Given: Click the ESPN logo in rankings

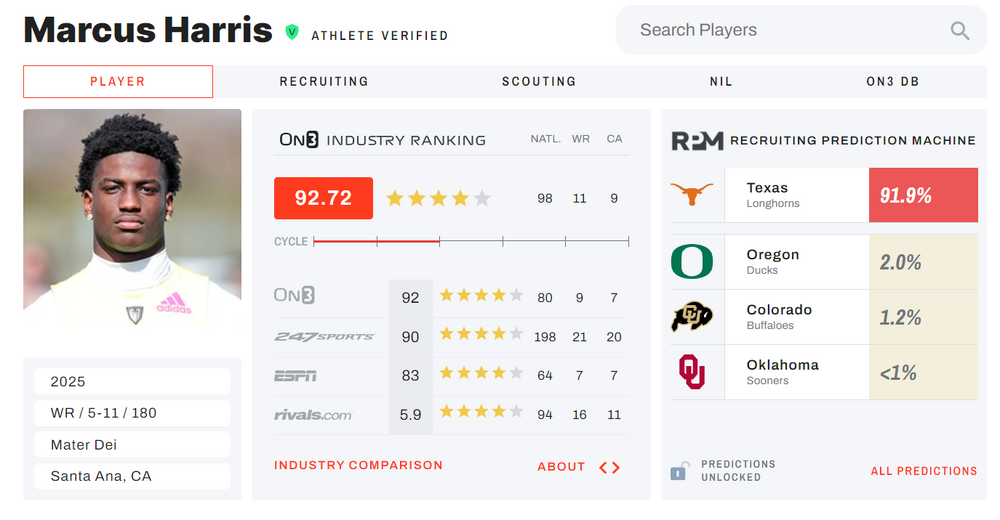Looking at the screenshot, I should coord(295,376).
